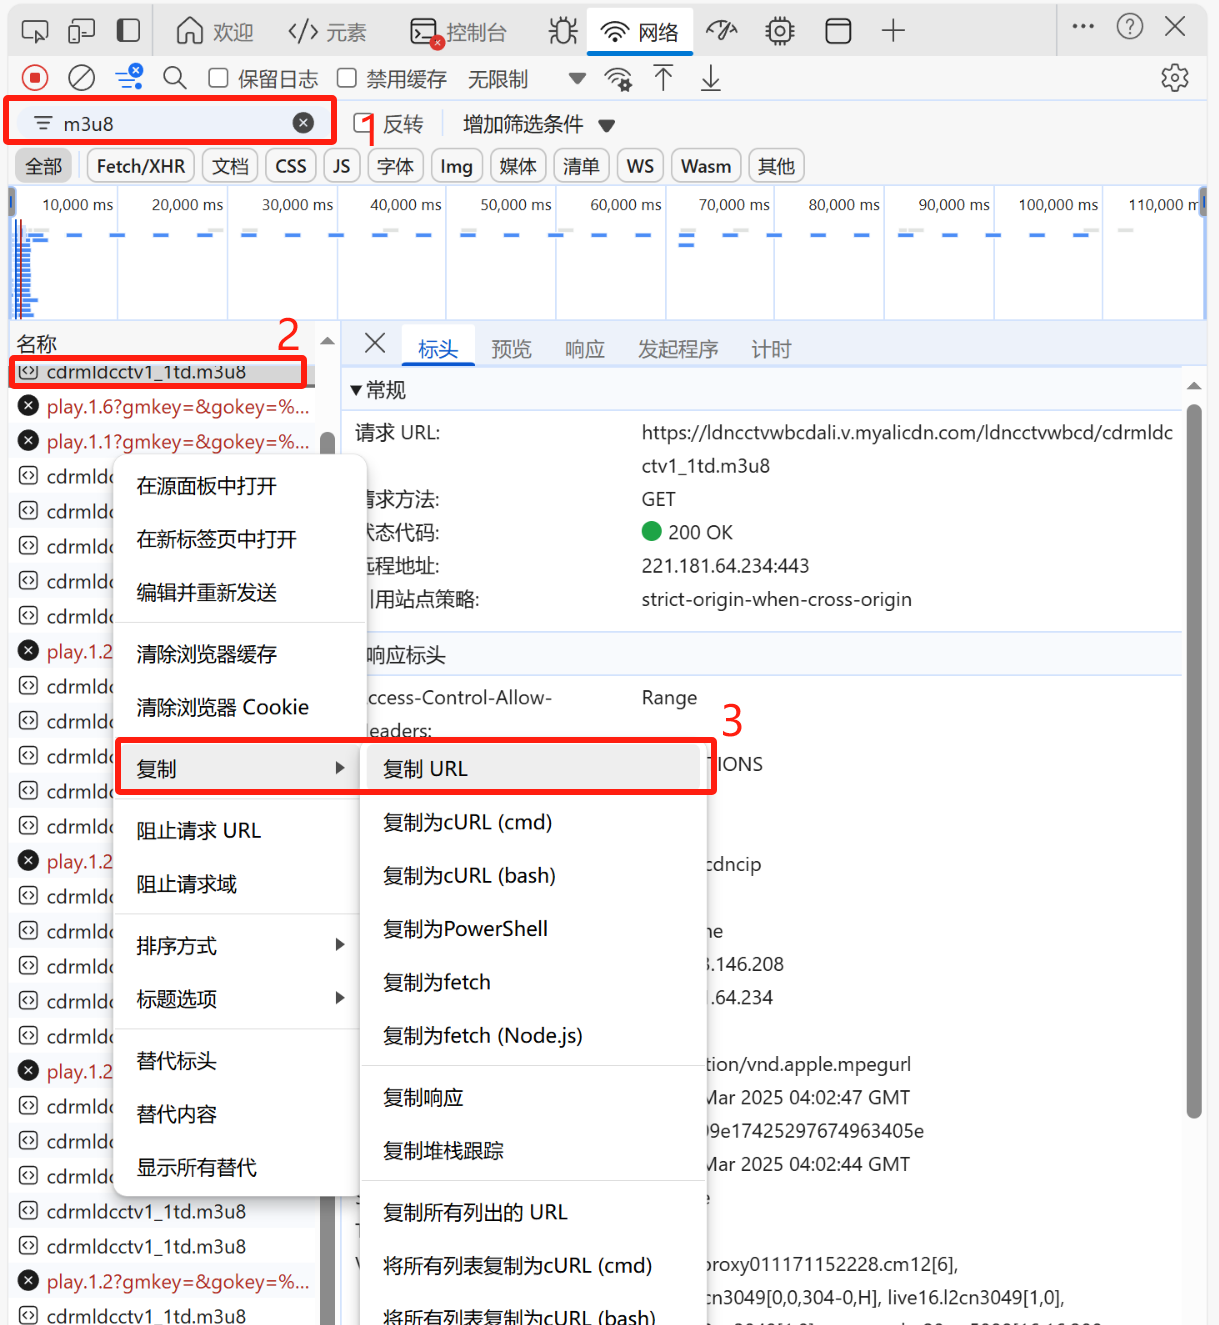Select 复制为fetch from the copy submenu
The image size is (1219, 1325).
pos(436,982)
